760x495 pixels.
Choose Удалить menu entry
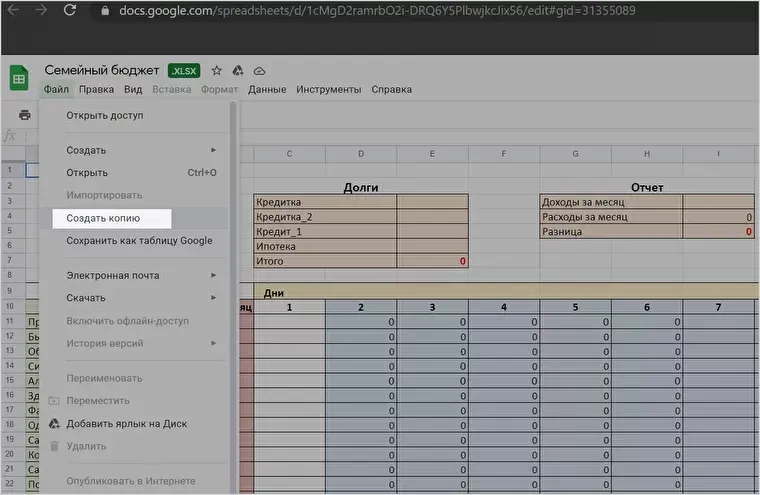coord(134,446)
